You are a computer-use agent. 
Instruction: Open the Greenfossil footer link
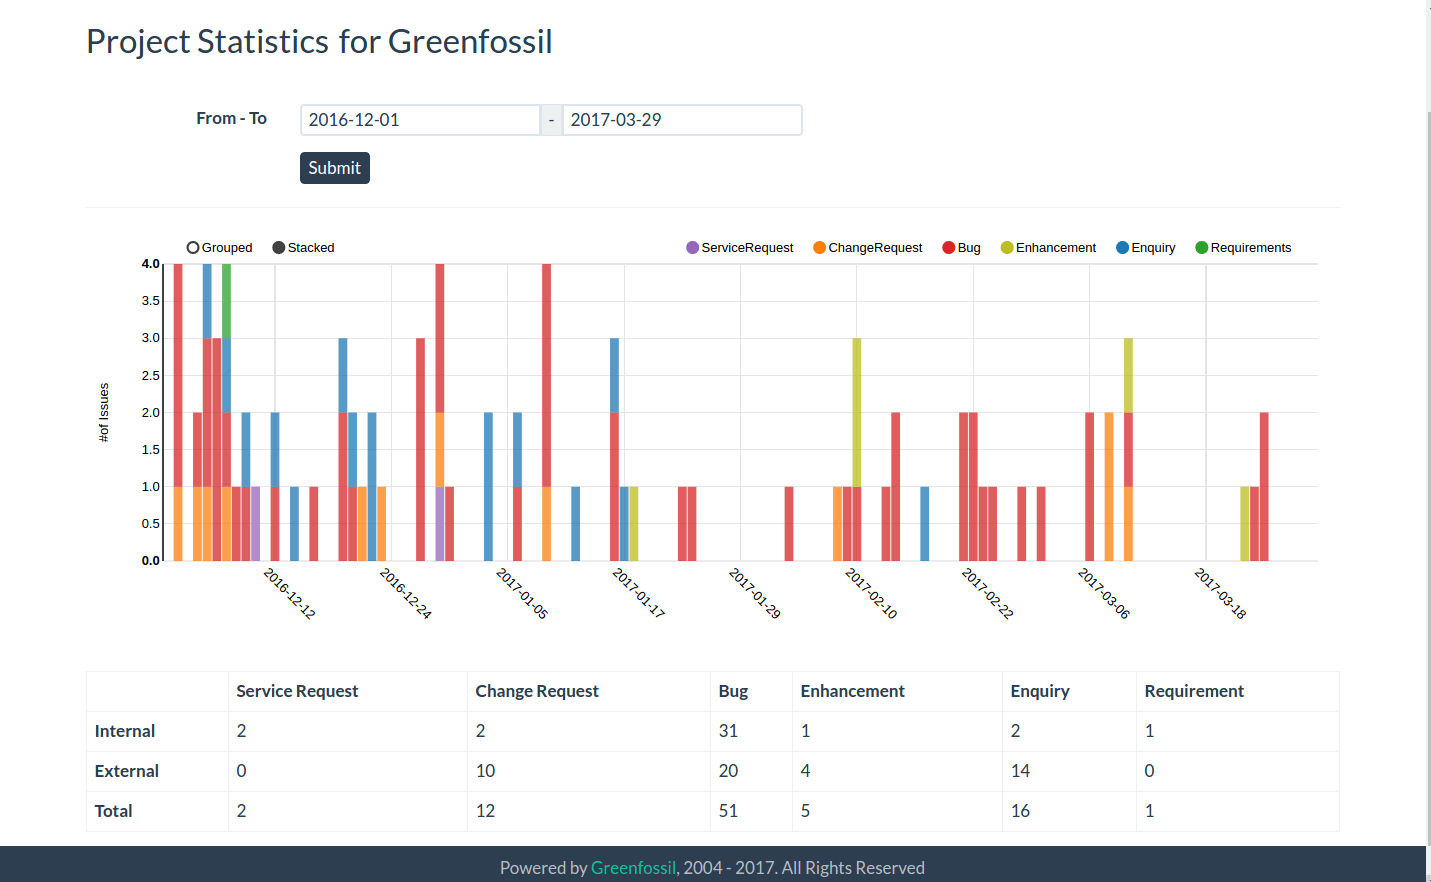click(x=633, y=868)
